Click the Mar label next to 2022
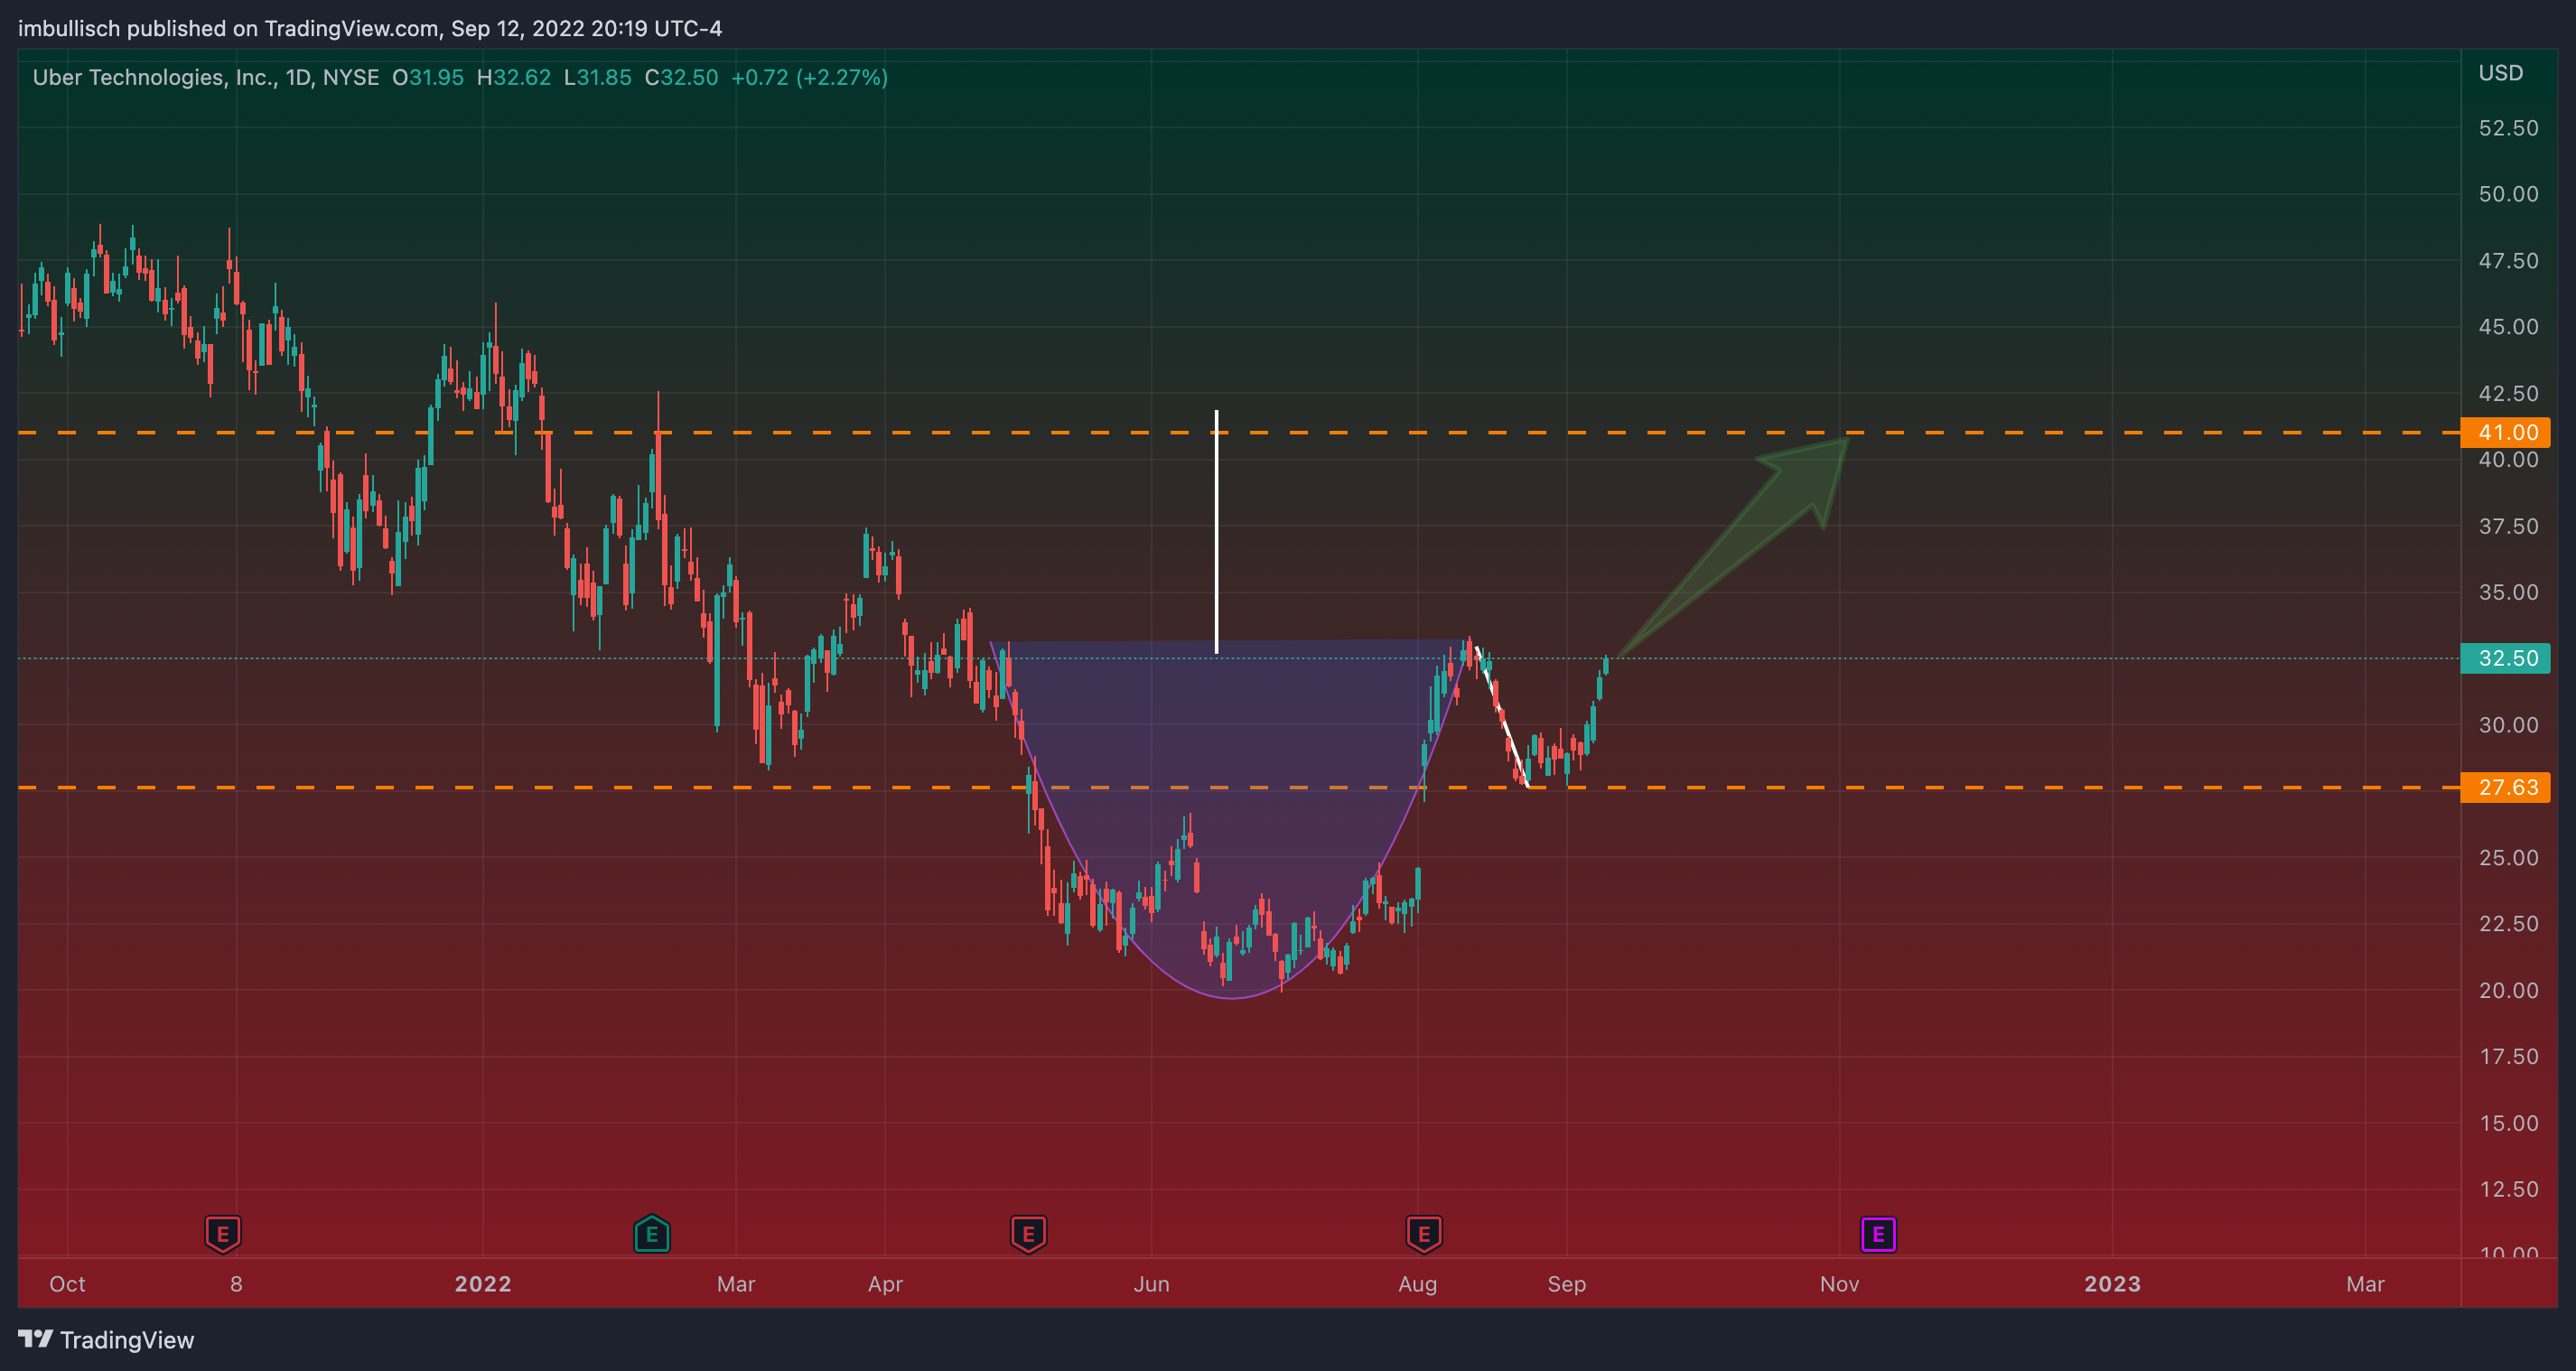The height and width of the screenshot is (1371, 2576). [x=736, y=1284]
